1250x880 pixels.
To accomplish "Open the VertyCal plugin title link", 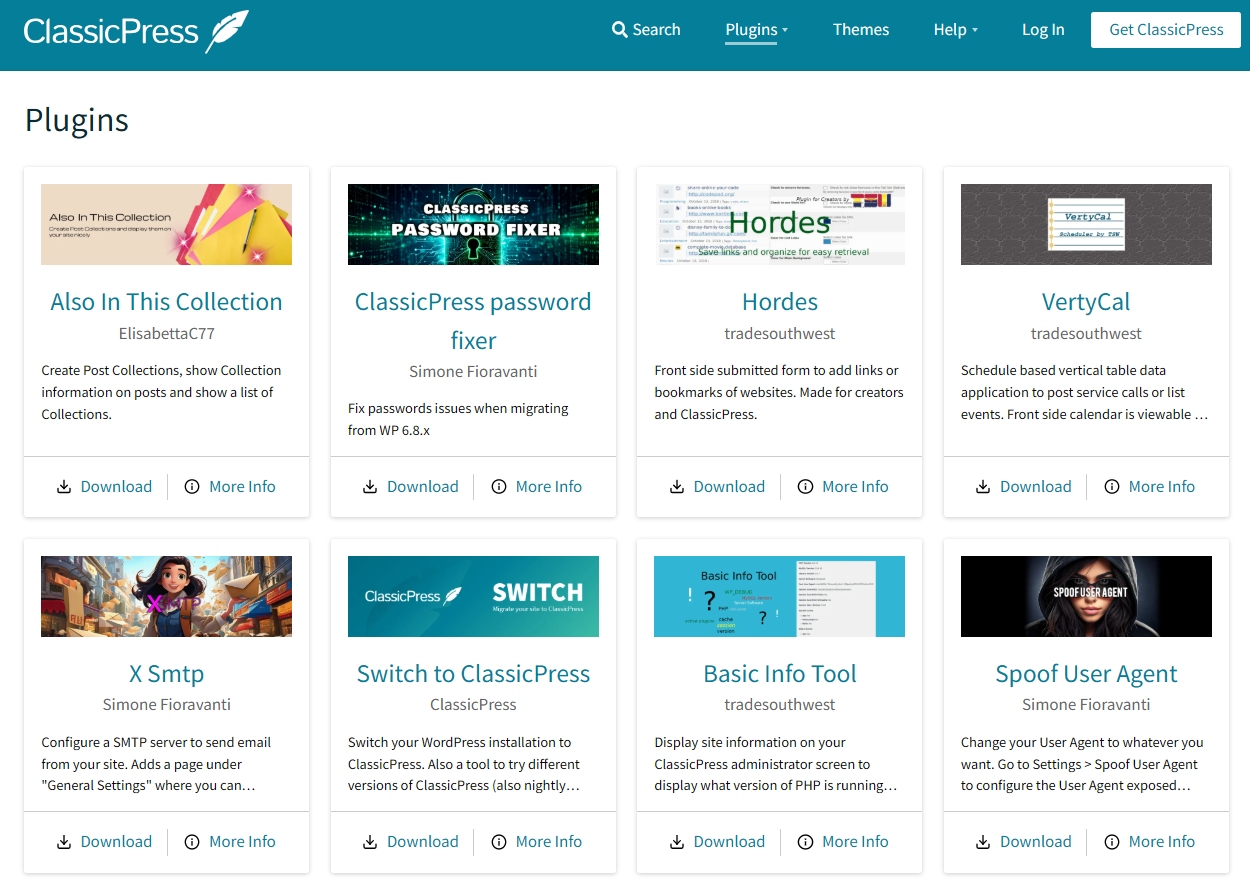I will click(x=1086, y=302).
